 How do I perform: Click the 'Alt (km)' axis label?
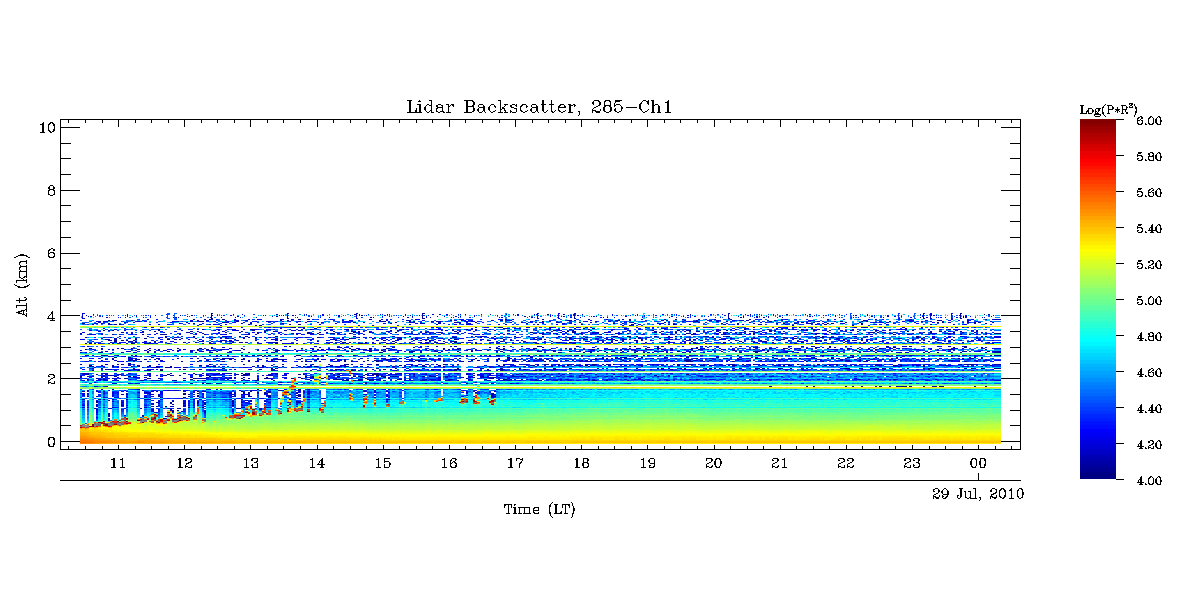coord(22,285)
